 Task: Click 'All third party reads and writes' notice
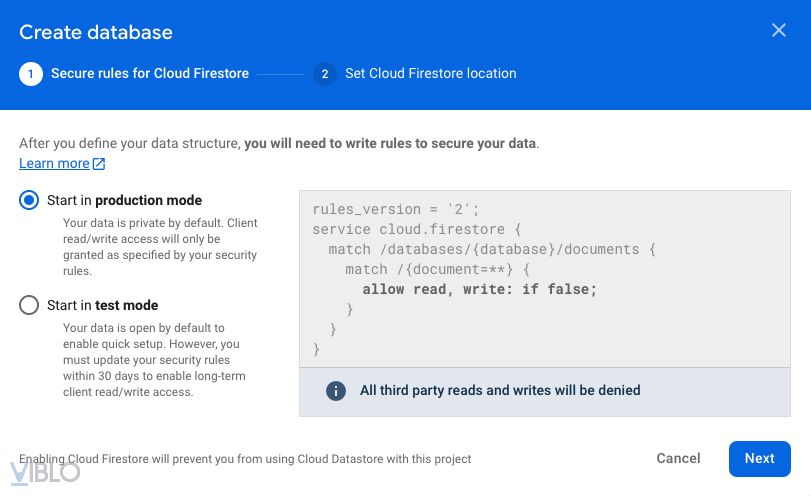[500, 391]
